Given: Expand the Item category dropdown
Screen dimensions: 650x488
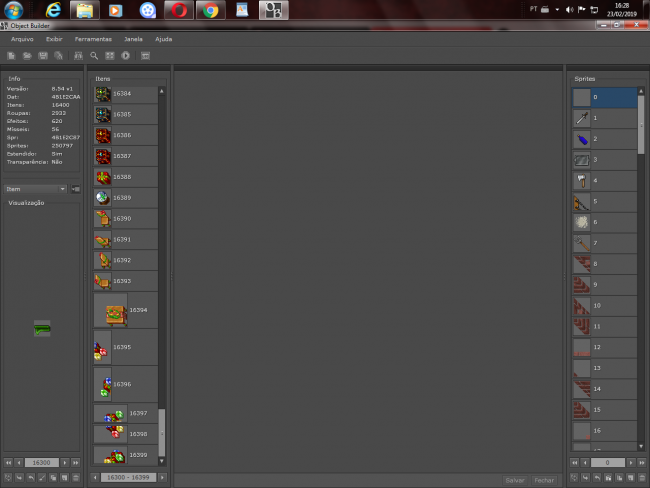Looking at the screenshot, I should [x=36, y=189].
